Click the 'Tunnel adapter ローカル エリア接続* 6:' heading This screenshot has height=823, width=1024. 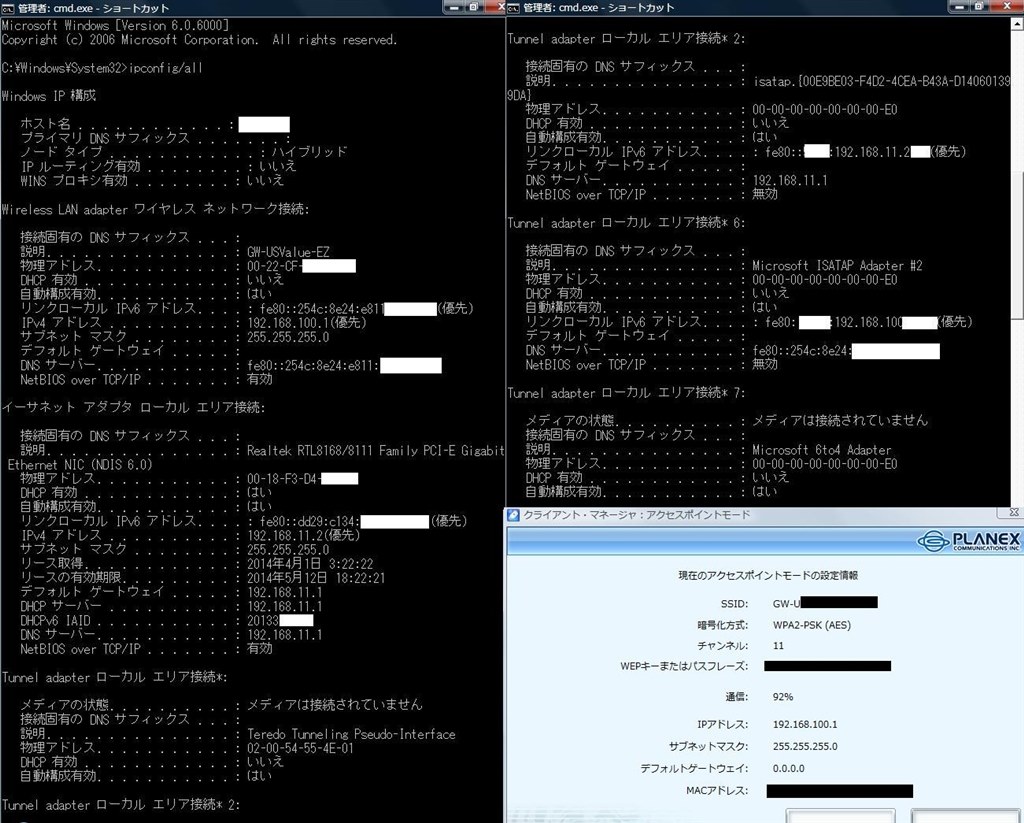[626, 223]
